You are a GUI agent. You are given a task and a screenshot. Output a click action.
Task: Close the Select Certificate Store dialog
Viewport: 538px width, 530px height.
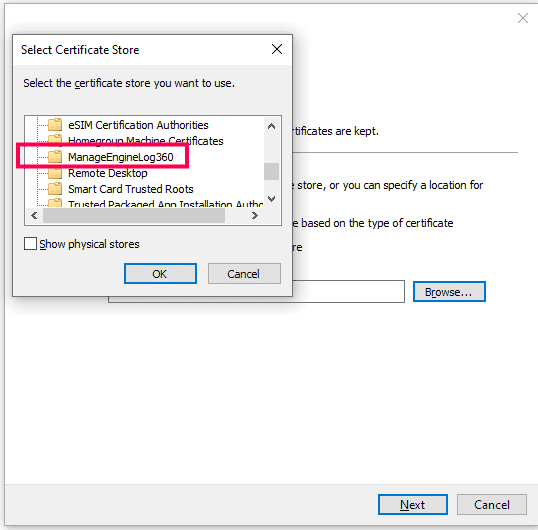pos(277,49)
